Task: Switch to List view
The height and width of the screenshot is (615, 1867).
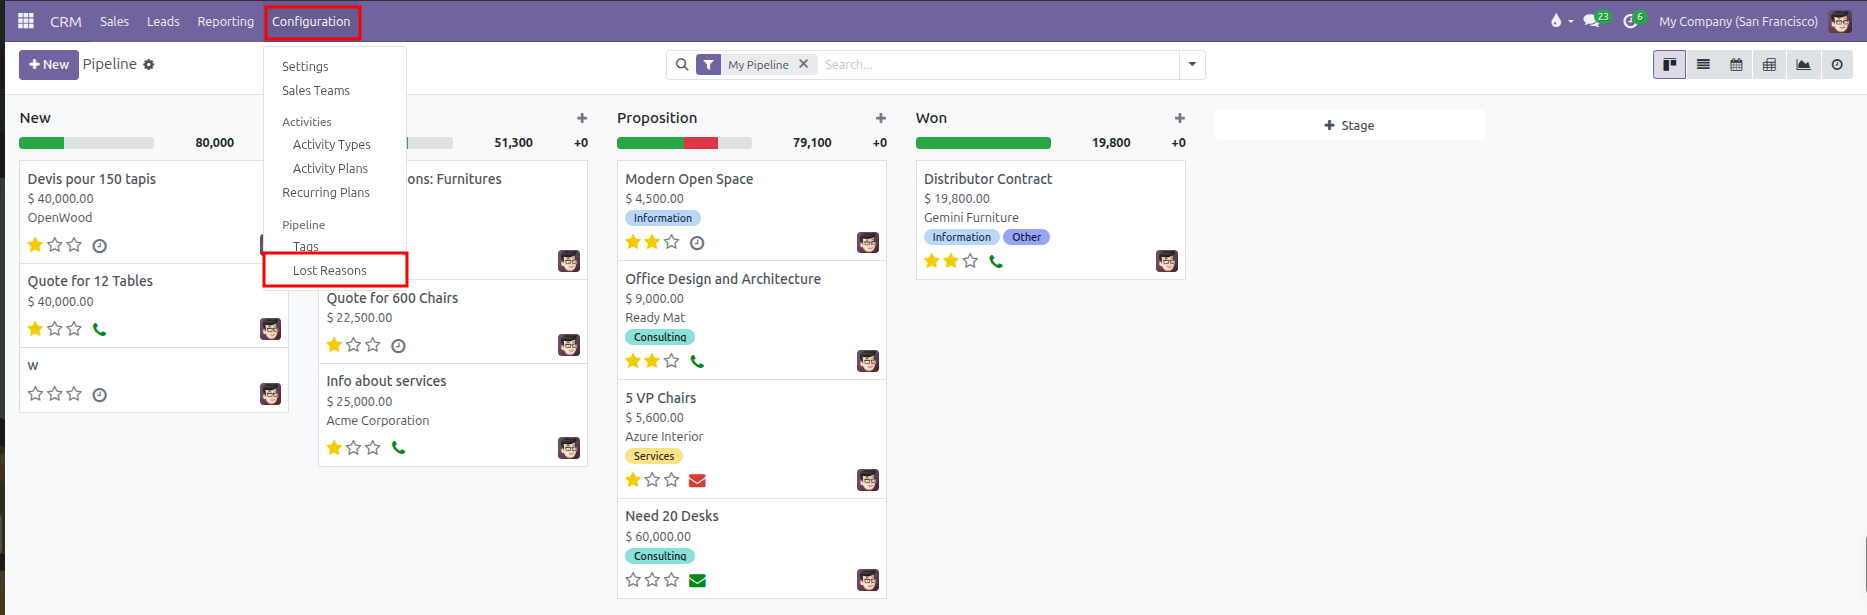Action: point(1703,64)
